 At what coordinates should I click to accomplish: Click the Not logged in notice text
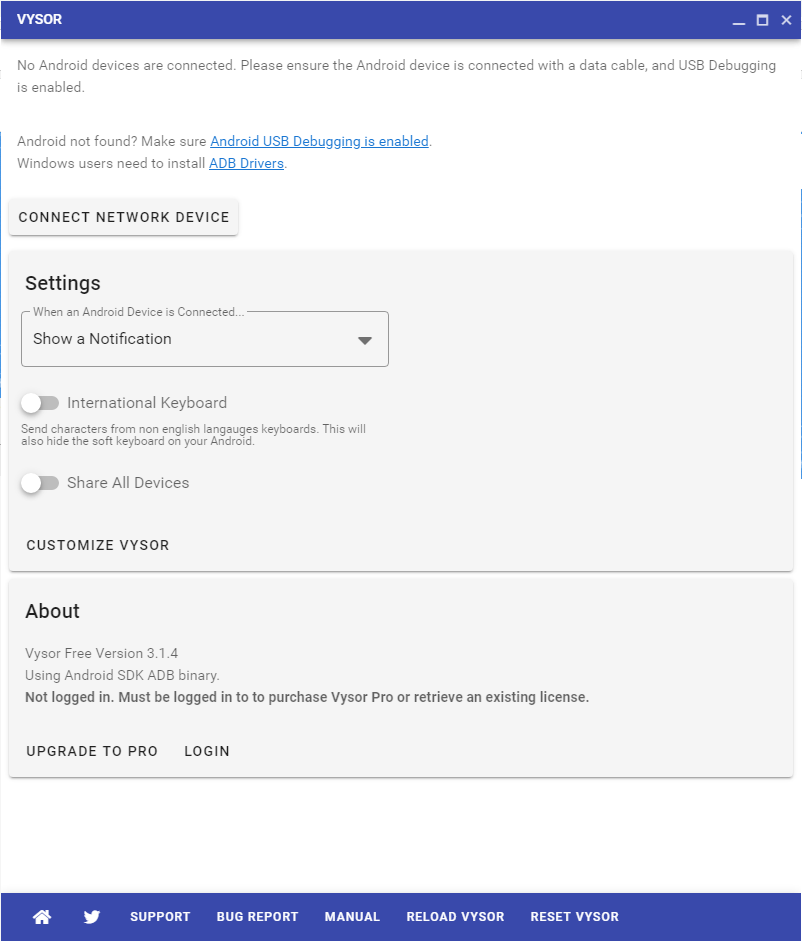pyautogui.click(x=307, y=697)
